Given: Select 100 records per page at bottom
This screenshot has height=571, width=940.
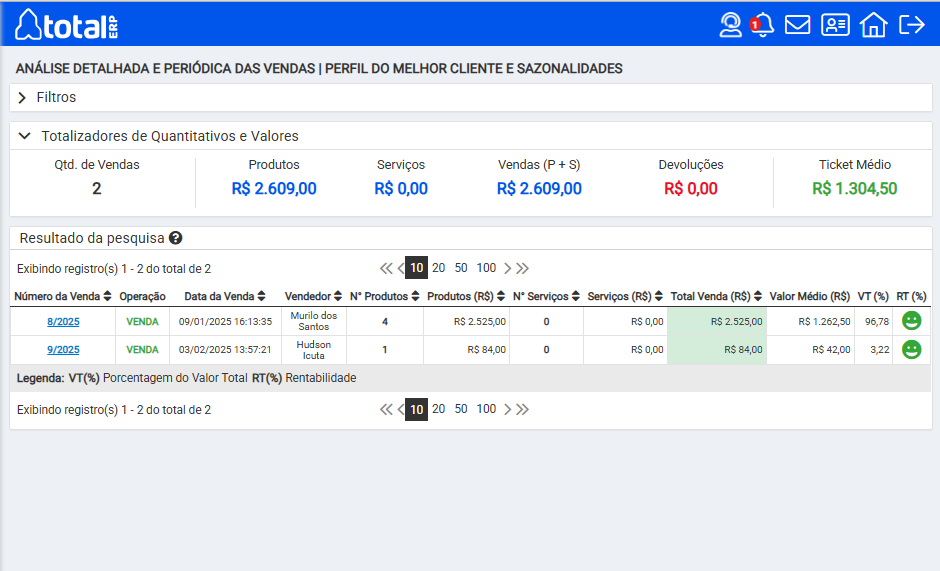Looking at the screenshot, I should tap(486, 409).
